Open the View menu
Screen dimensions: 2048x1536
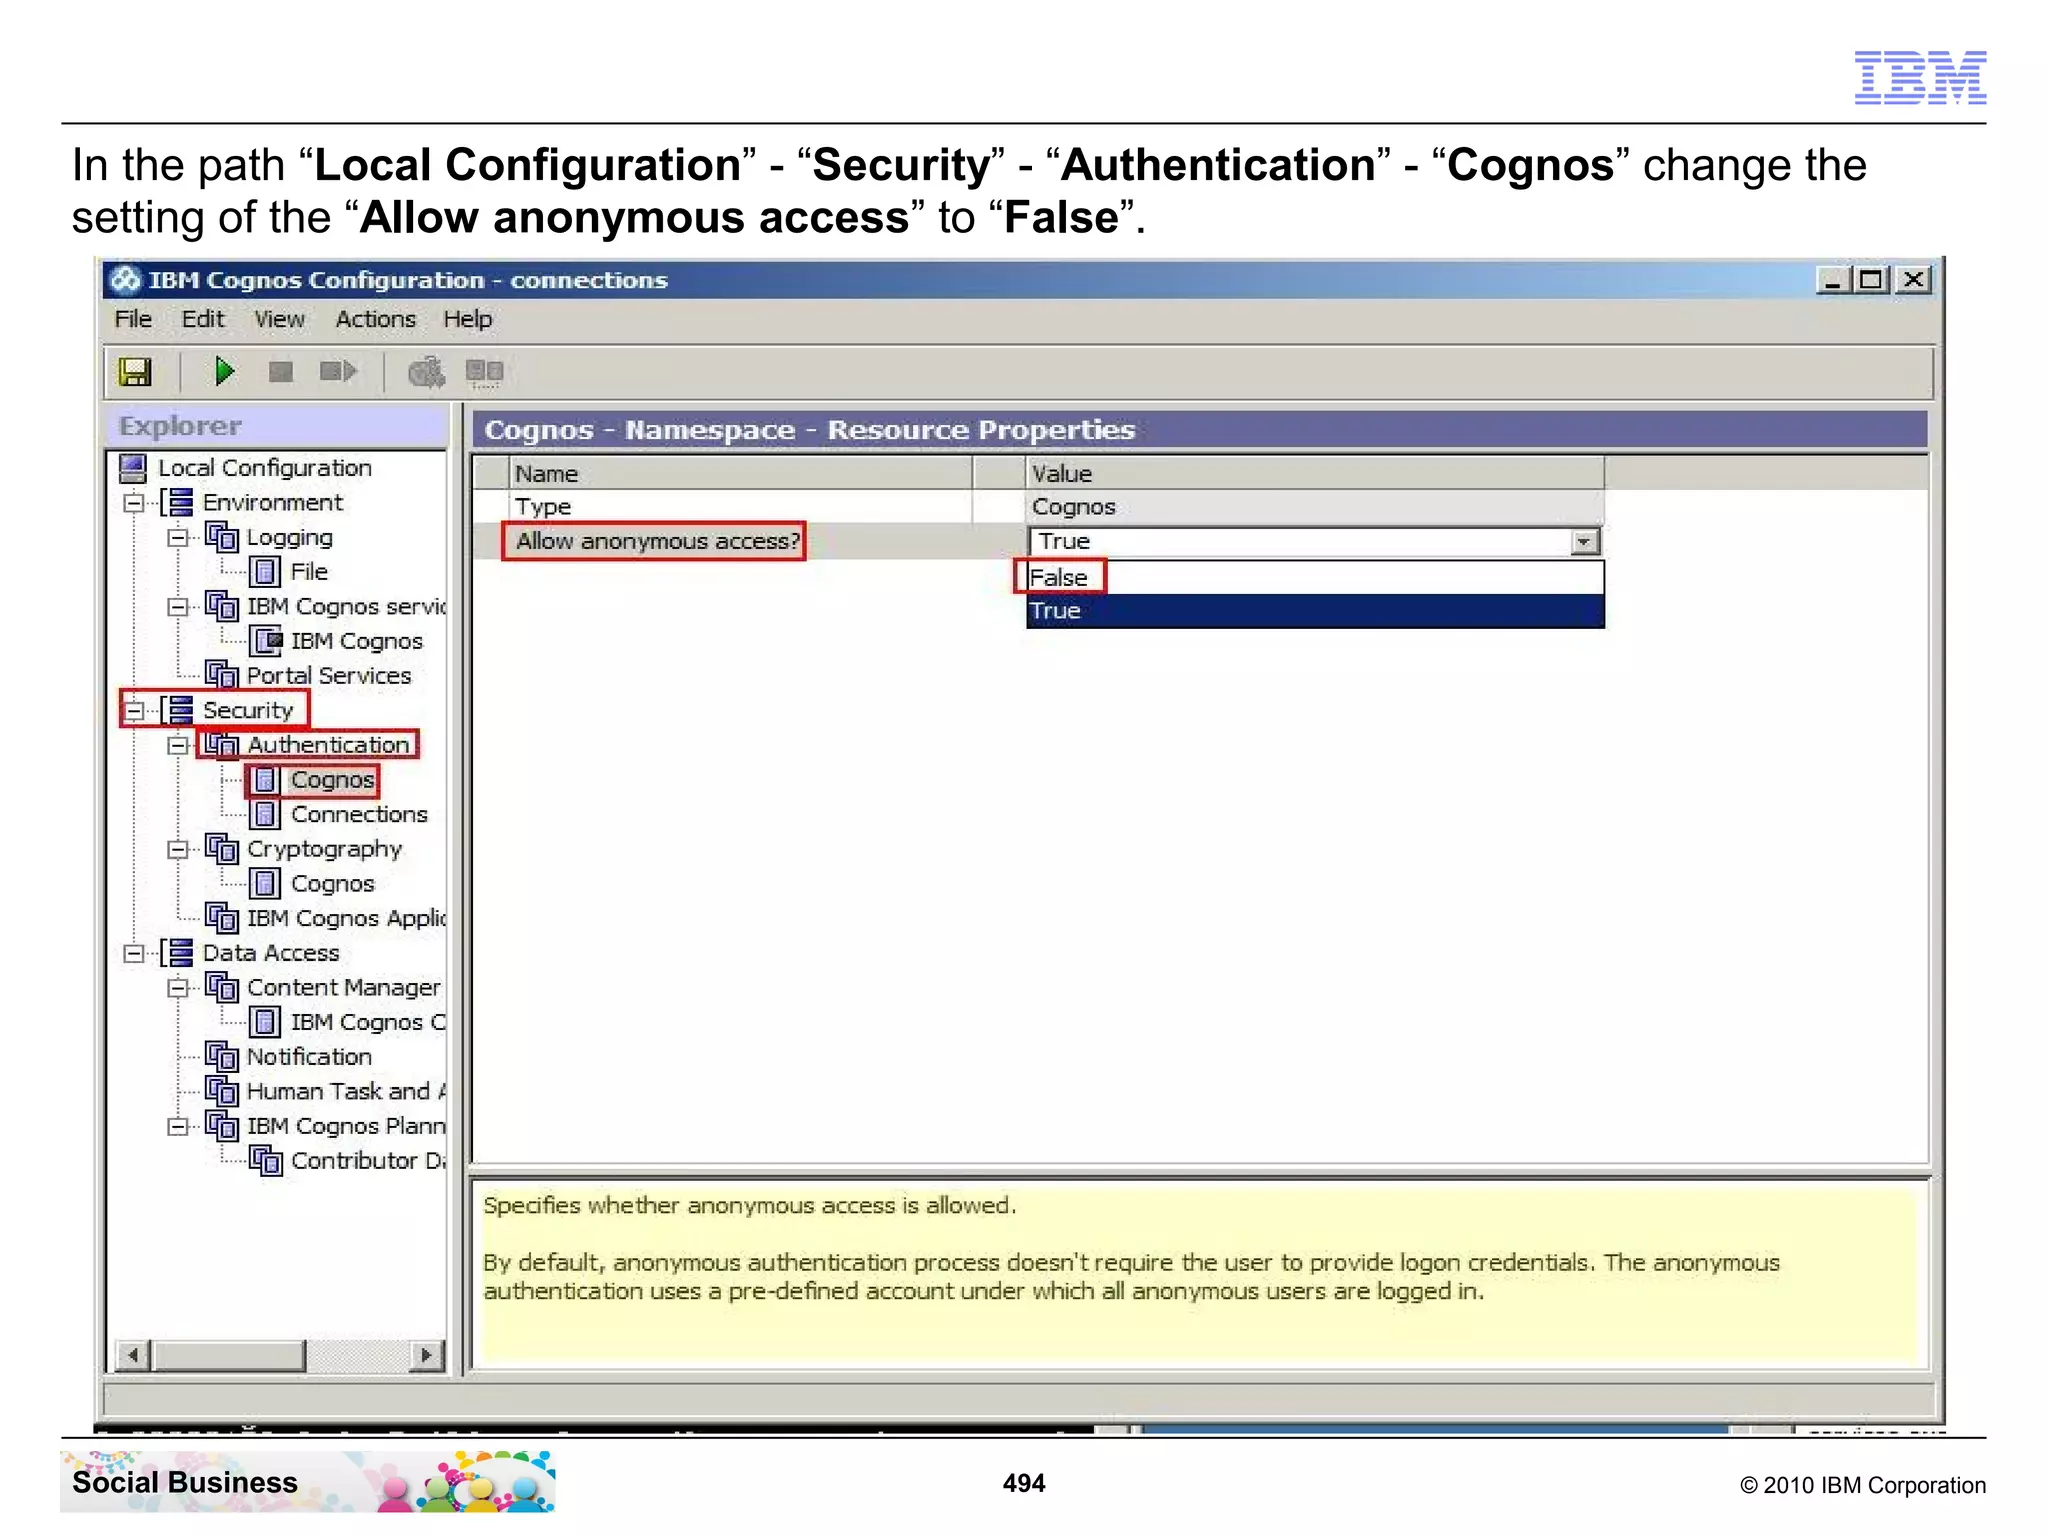click(279, 319)
